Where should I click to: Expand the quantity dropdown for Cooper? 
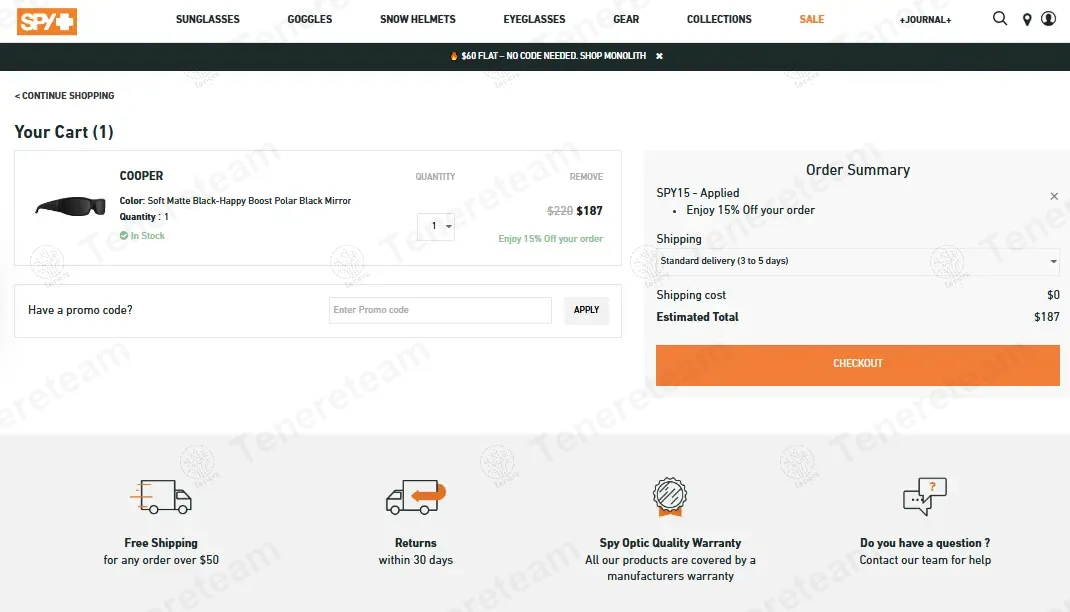click(436, 226)
